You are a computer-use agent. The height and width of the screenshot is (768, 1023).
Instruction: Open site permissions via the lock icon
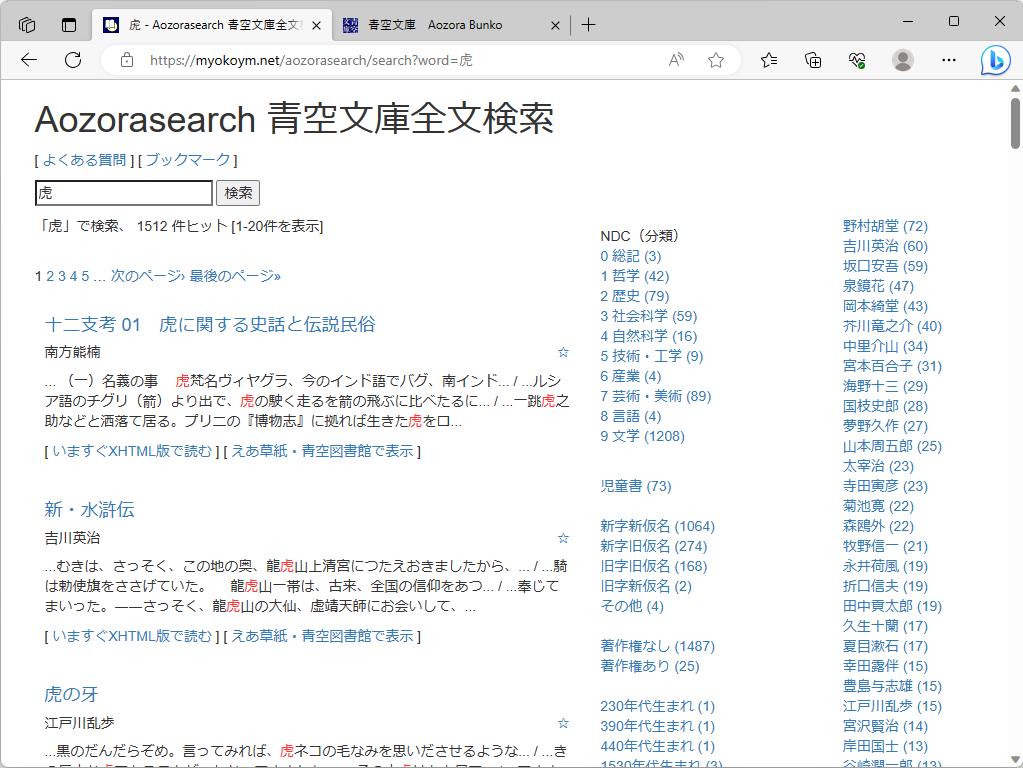126,60
